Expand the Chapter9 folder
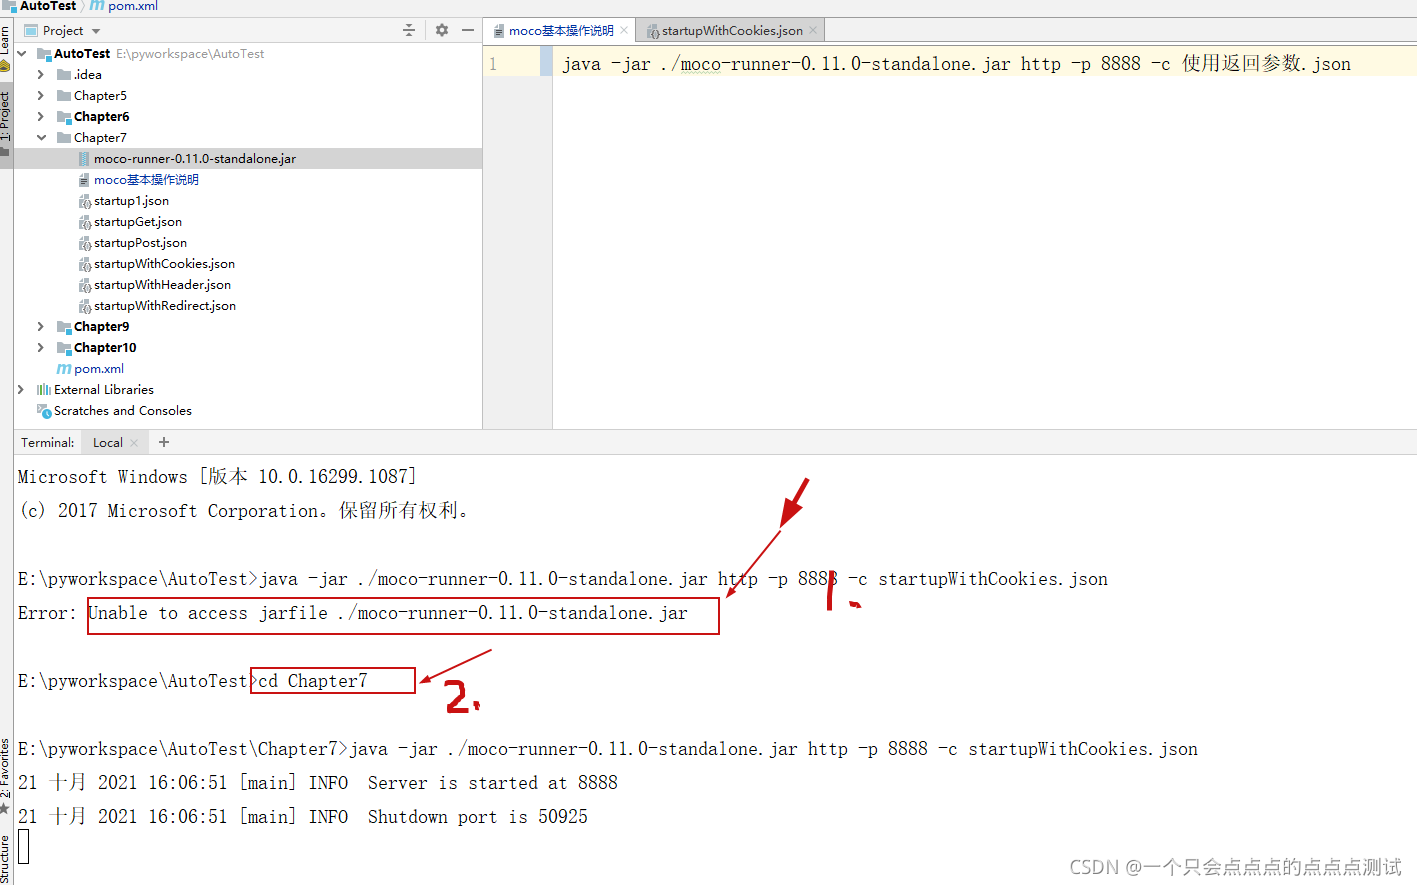Viewport: 1417px width, 885px height. (x=41, y=326)
